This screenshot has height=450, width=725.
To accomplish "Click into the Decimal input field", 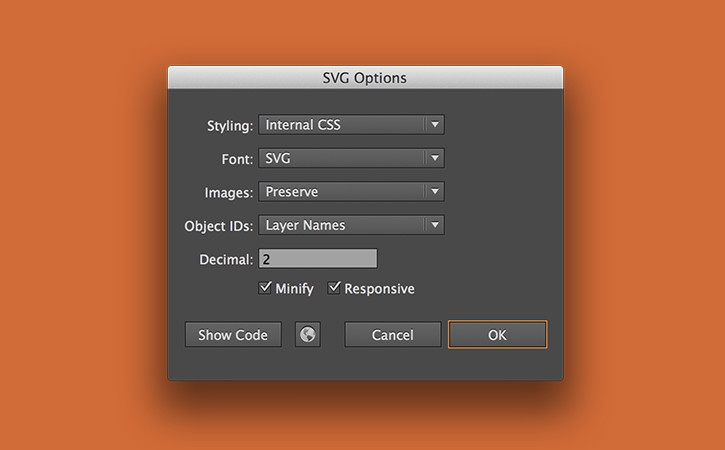I will pos(317,259).
